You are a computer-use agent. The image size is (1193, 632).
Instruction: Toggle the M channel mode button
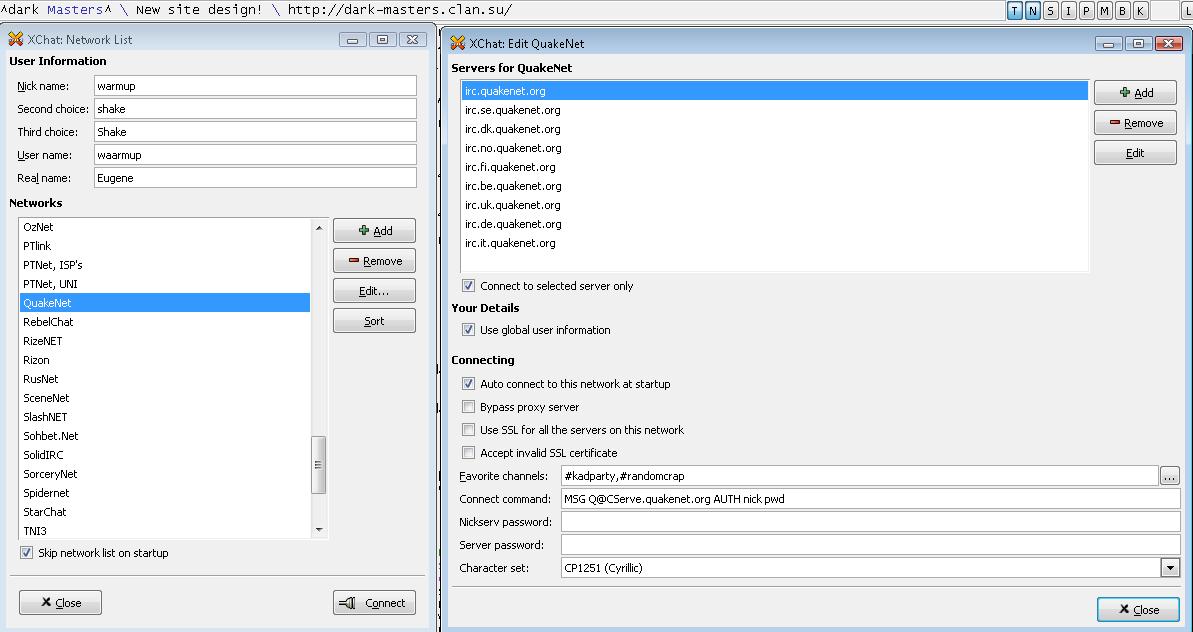[1105, 11]
